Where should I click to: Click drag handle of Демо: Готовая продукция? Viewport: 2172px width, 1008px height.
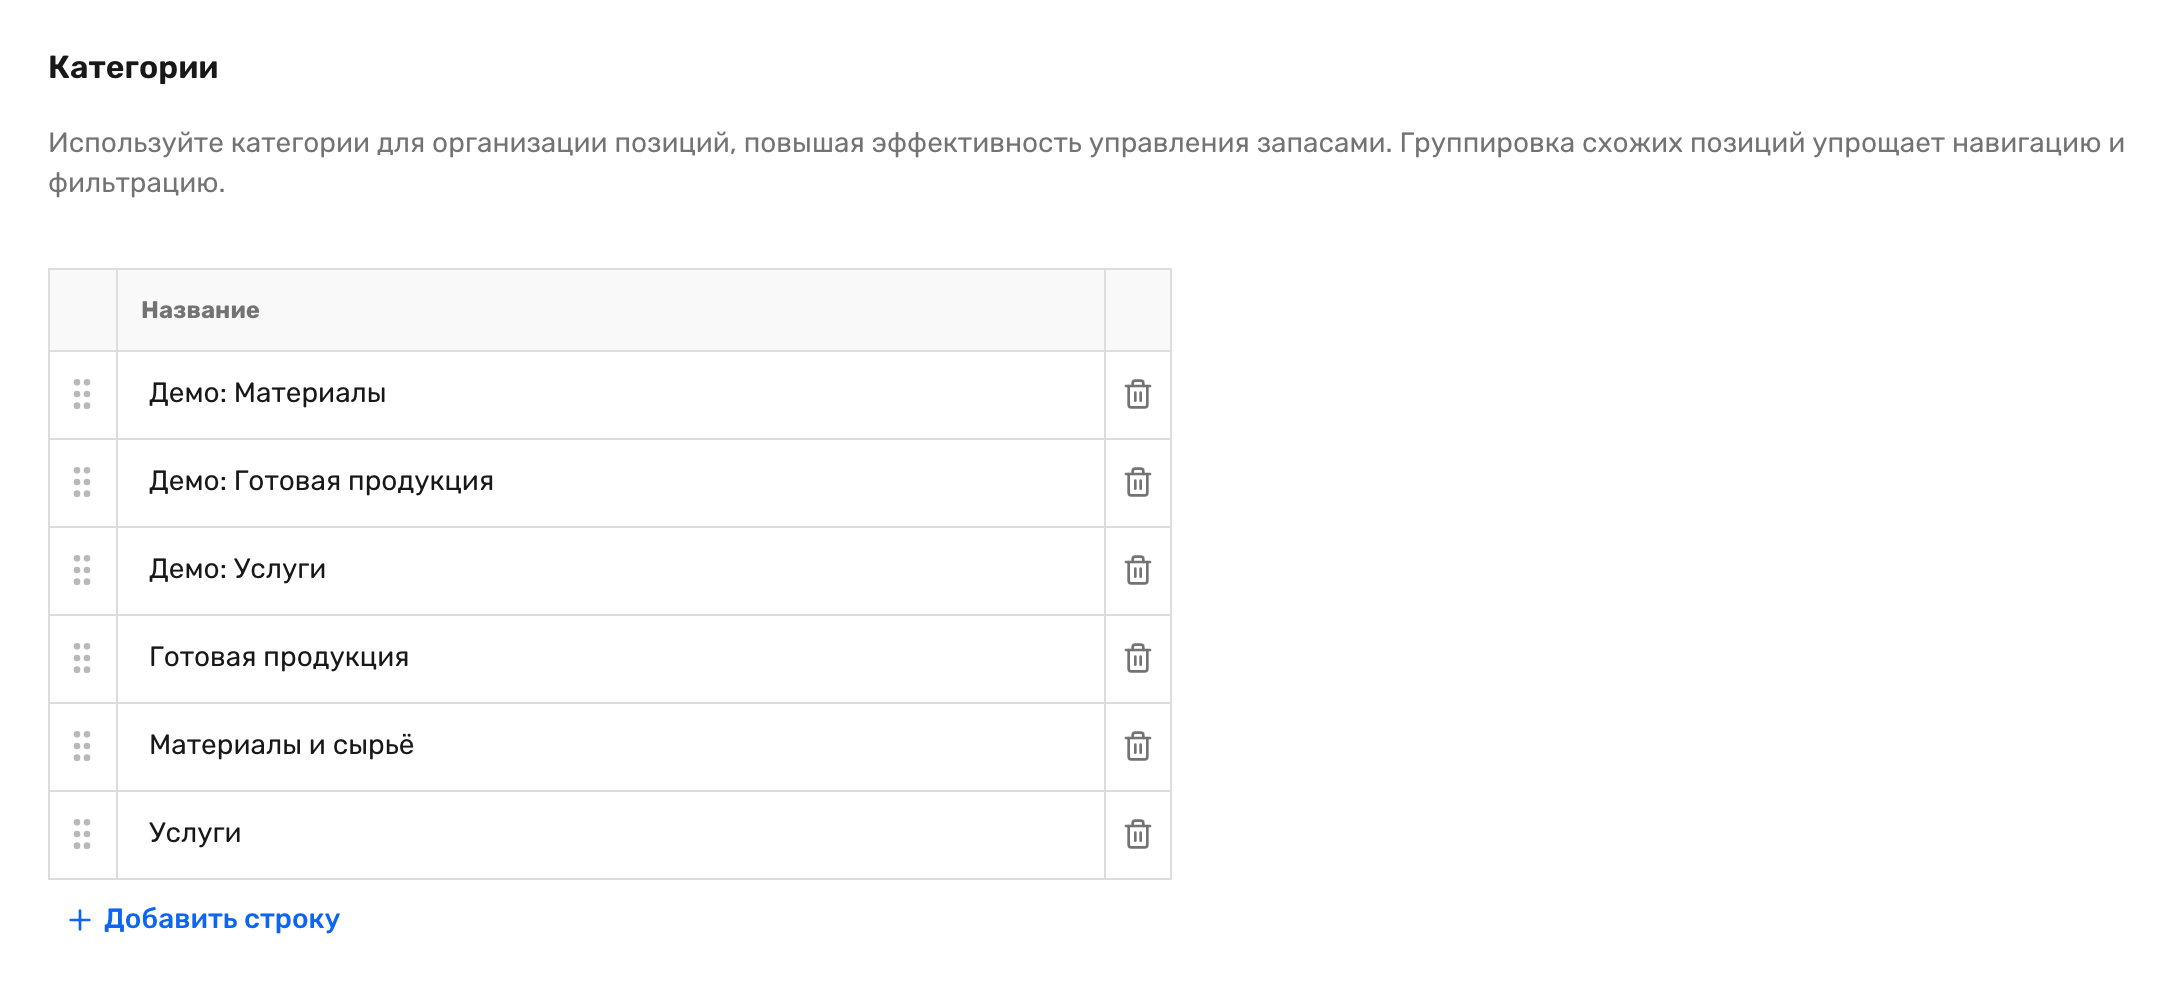[82, 482]
